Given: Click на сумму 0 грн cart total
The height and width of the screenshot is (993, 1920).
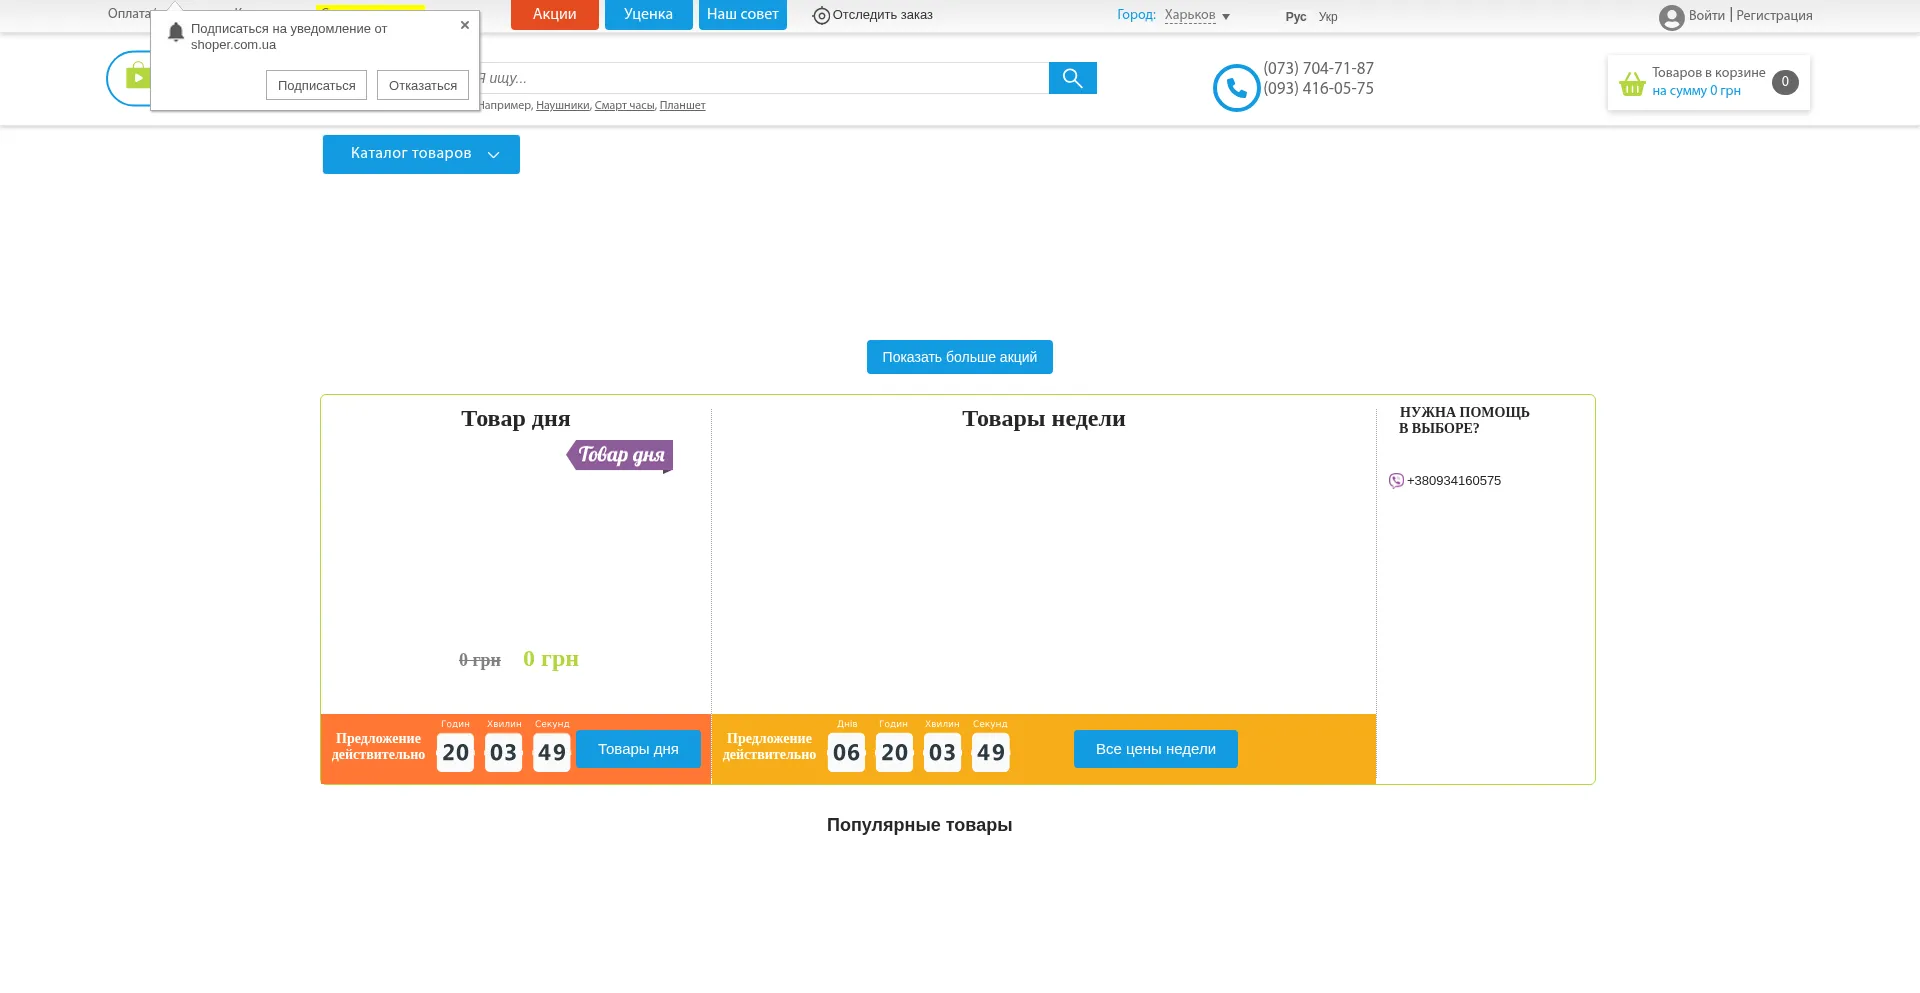Looking at the screenshot, I should 1696,91.
